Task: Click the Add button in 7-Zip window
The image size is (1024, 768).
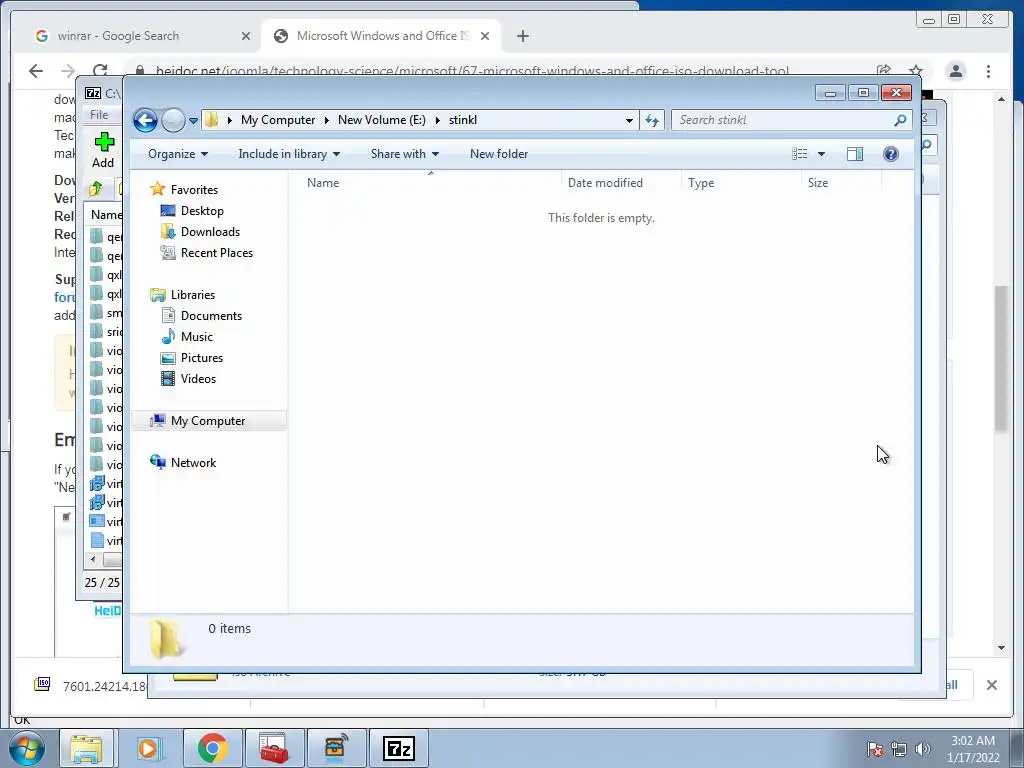Action: 103,150
